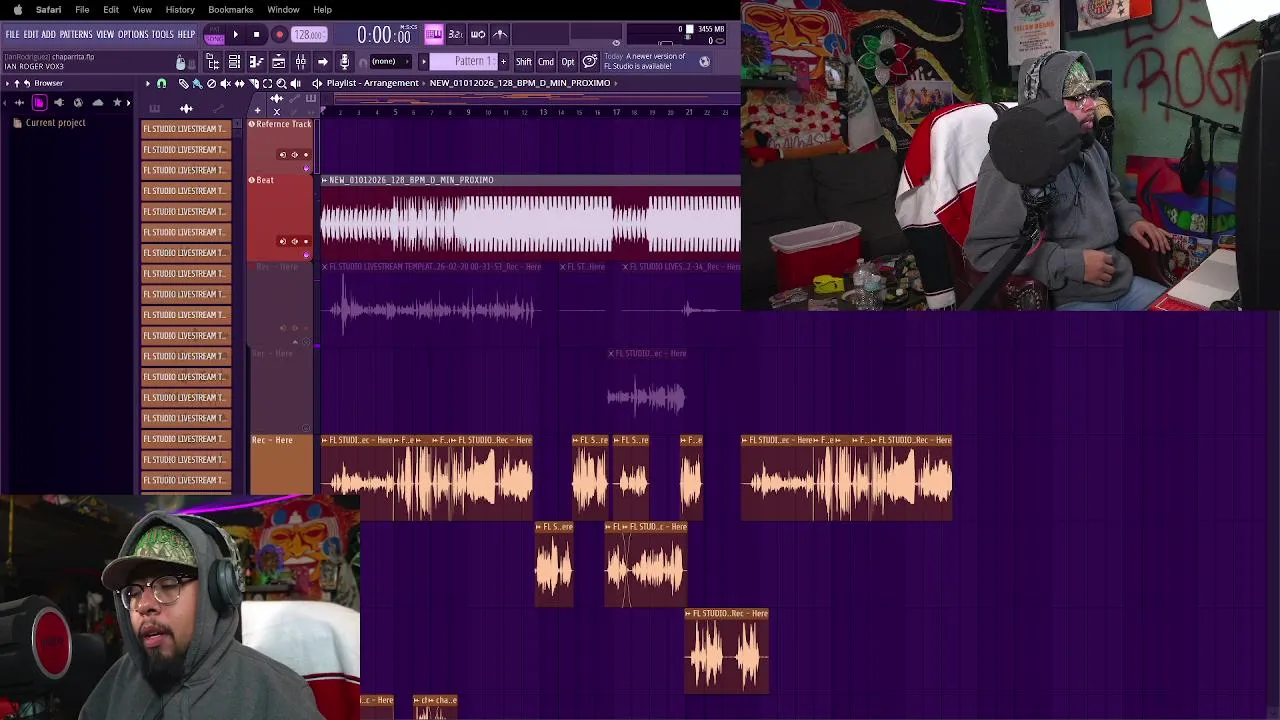Open the FILE menu in FL Studio

12,34
